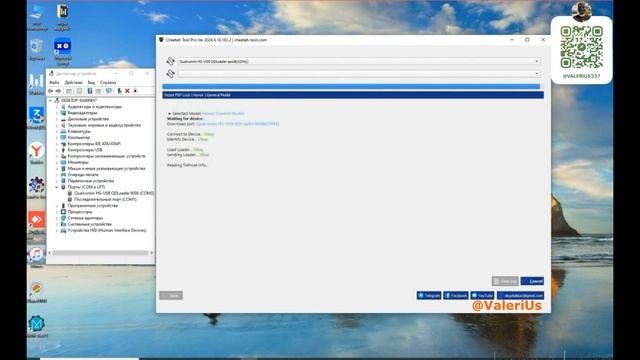Viewport: 640px width, 360px height.
Task: Click the green update driver toolbar icon
Action: coord(119,91)
